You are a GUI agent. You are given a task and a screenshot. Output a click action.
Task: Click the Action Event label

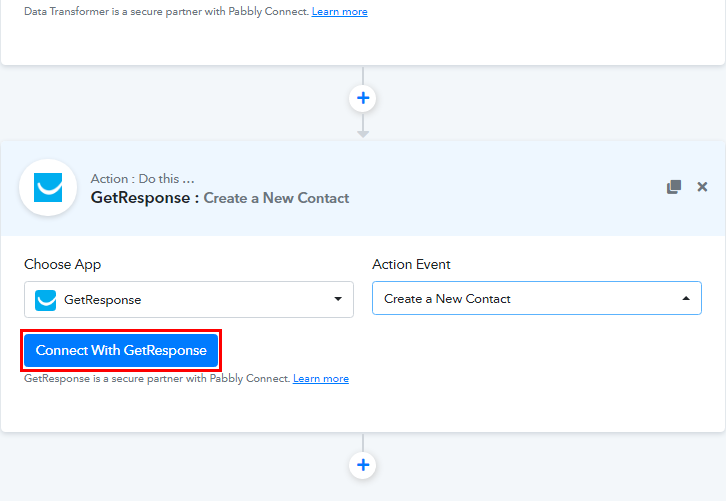coord(411,264)
